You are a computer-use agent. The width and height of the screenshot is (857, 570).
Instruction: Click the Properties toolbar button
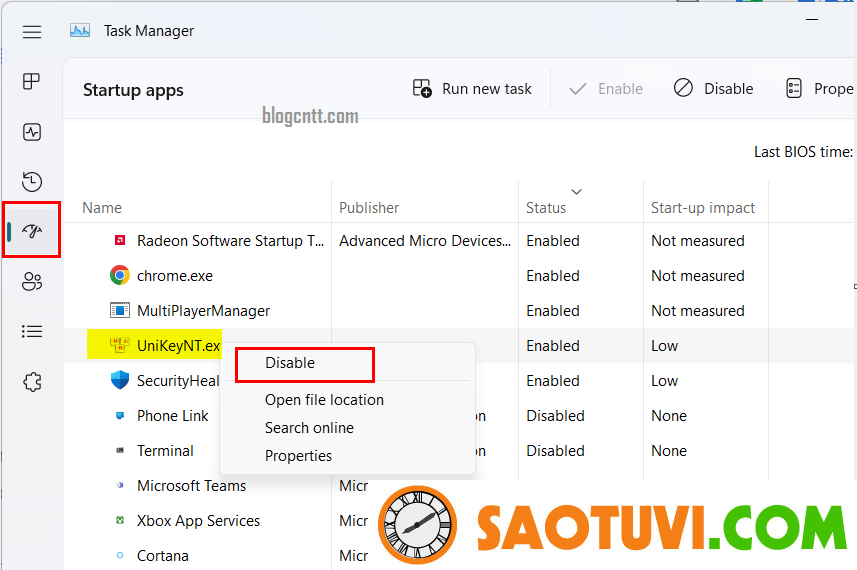click(x=819, y=89)
